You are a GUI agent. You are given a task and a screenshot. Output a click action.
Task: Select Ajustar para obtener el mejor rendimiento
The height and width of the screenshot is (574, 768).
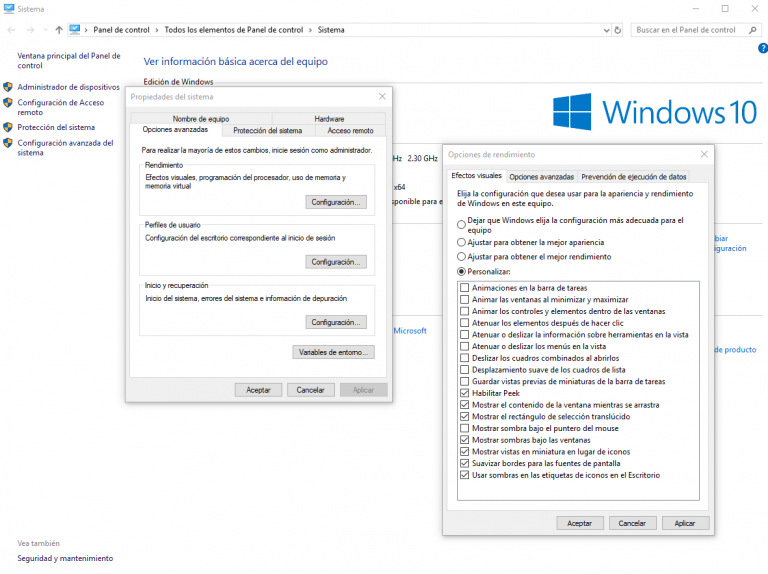(461, 257)
